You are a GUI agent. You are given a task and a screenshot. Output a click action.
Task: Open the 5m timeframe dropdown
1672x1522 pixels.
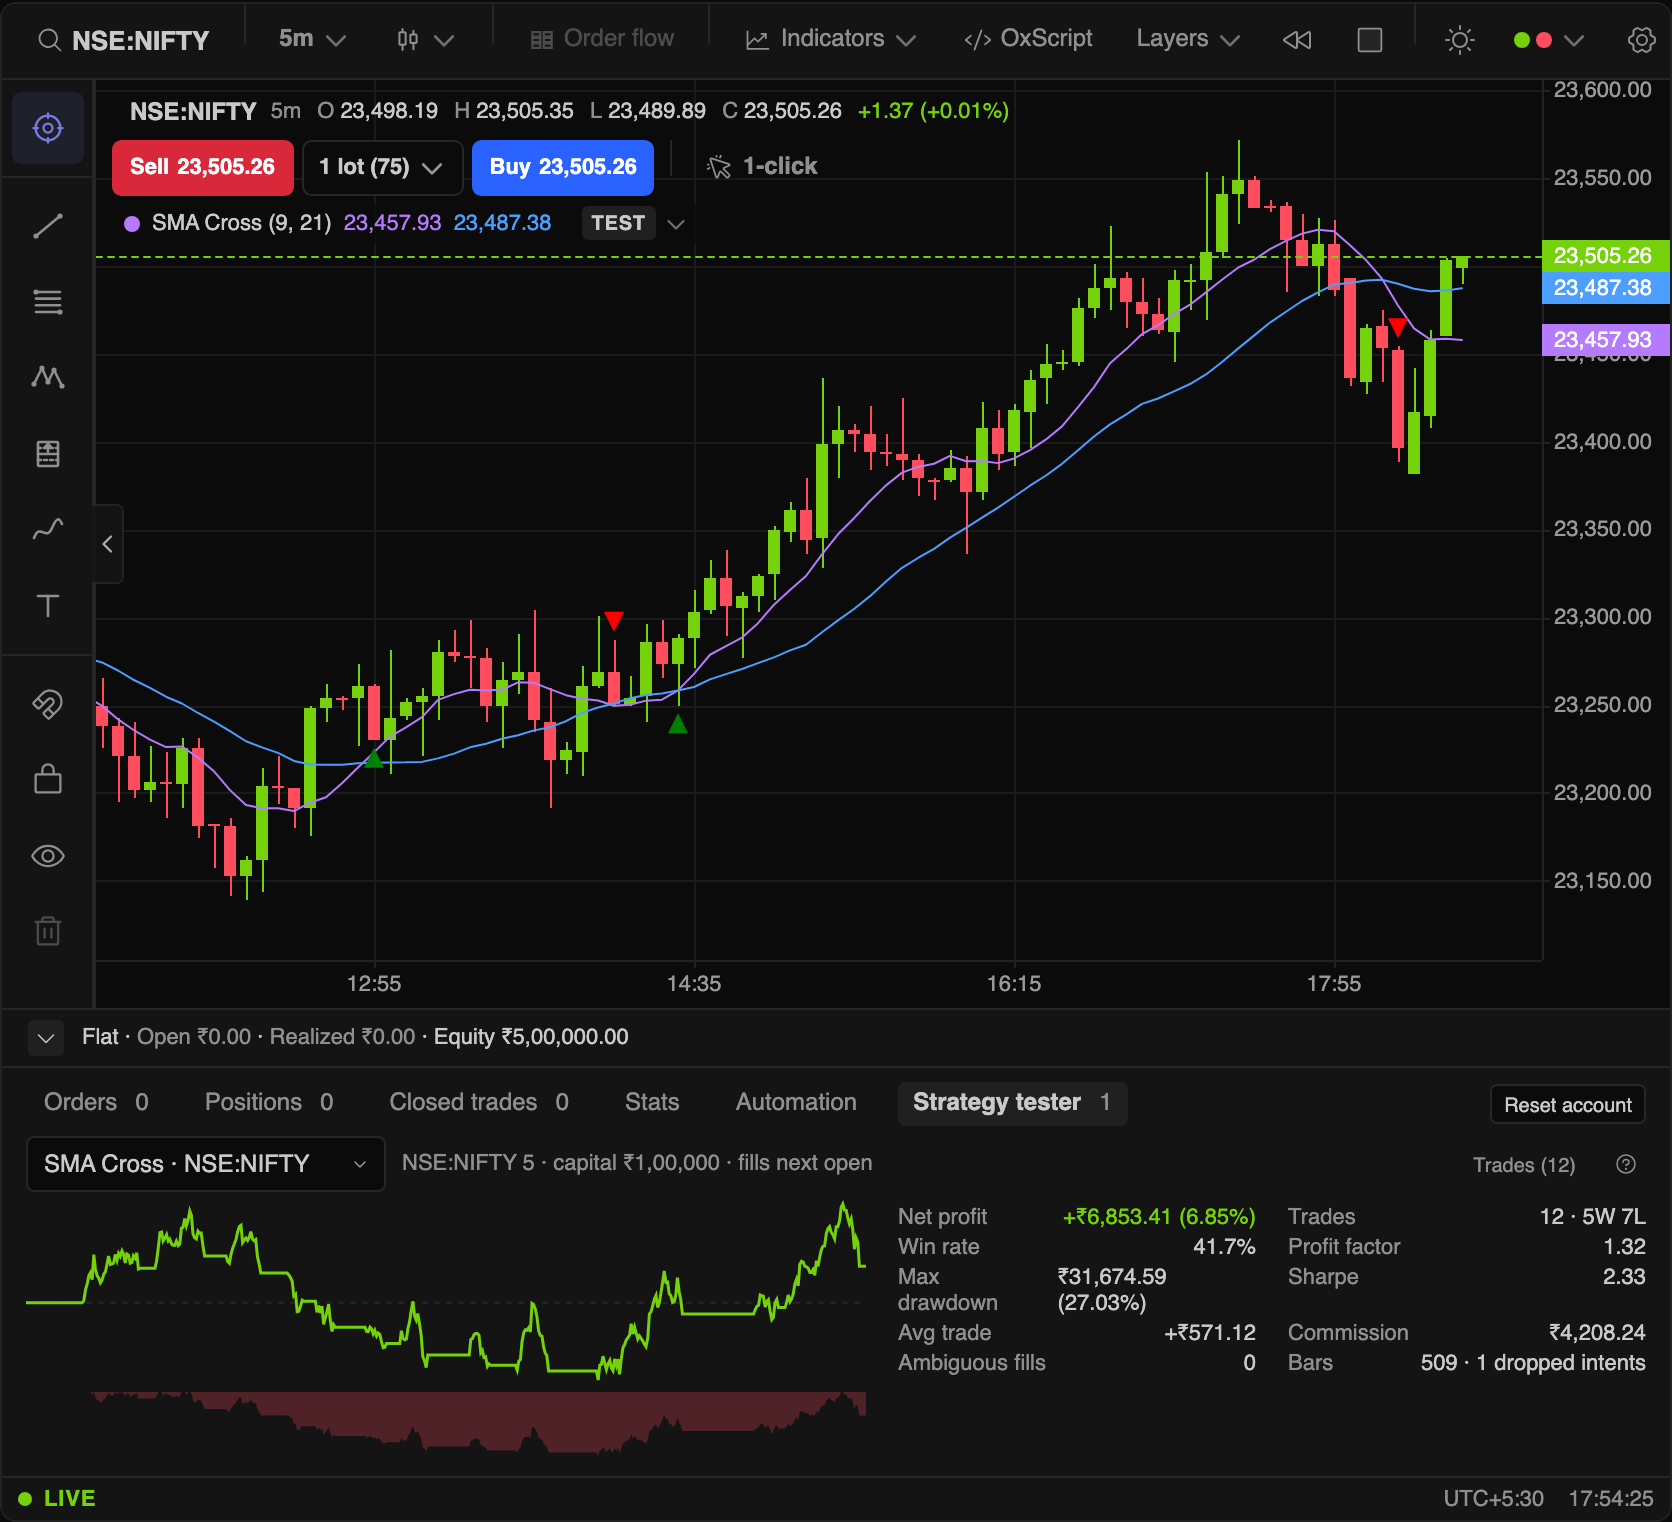312,39
